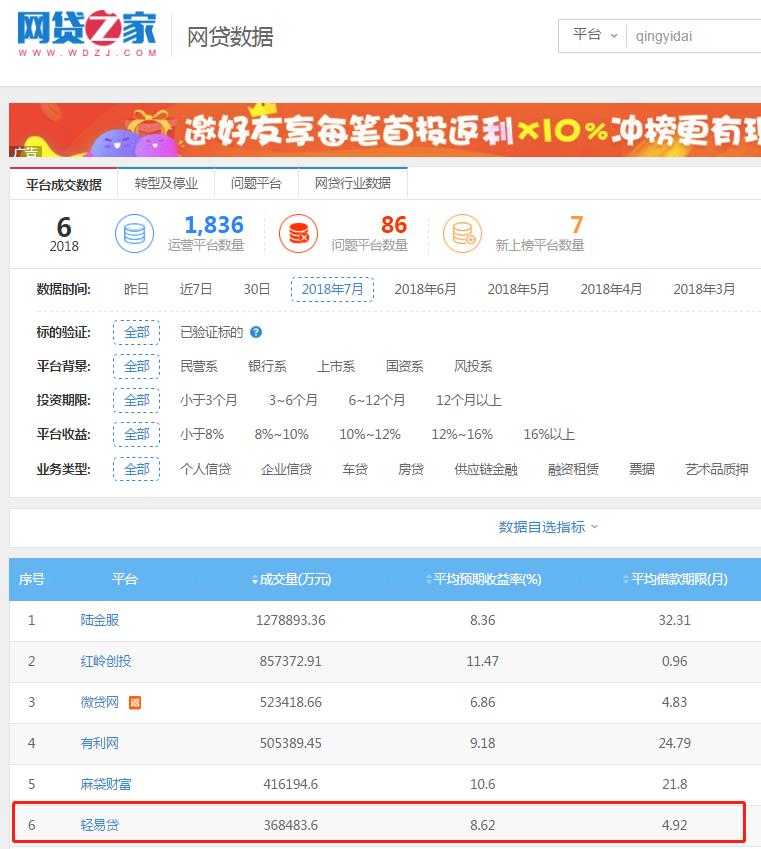Image resolution: width=761 pixels, height=849 pixels.
Task: Filter business type 车贷
Action: (355, 469)
